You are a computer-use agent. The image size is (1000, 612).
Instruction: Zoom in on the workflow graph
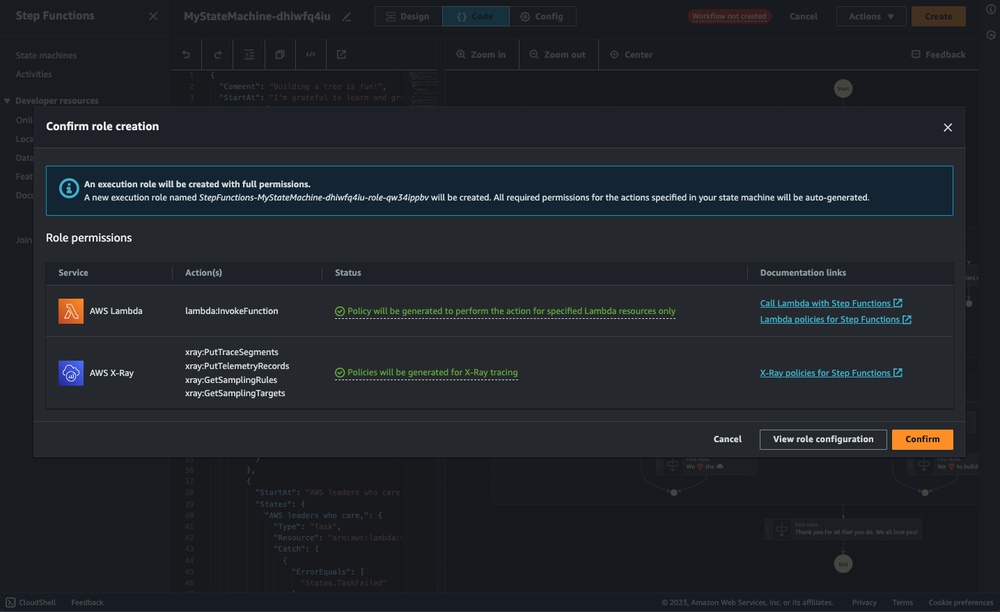pos(482,55)
